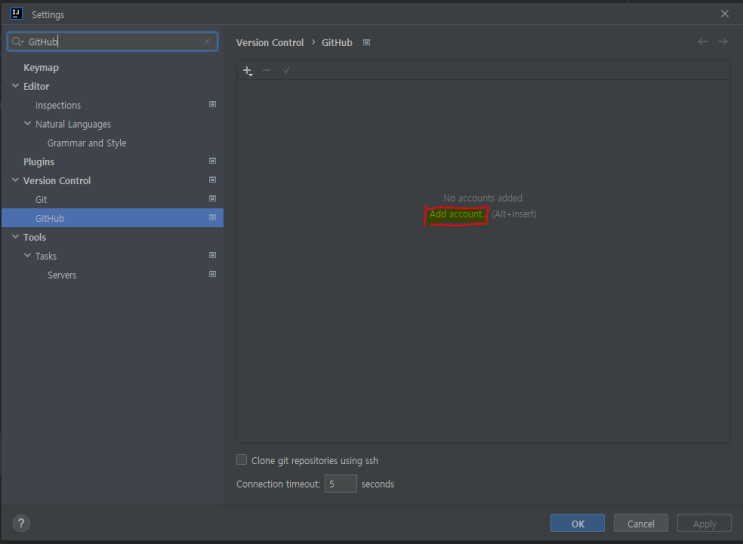This screenshot has height=544, width=743.
Task: Click the Cancel button
Action: tap(641, 523)
